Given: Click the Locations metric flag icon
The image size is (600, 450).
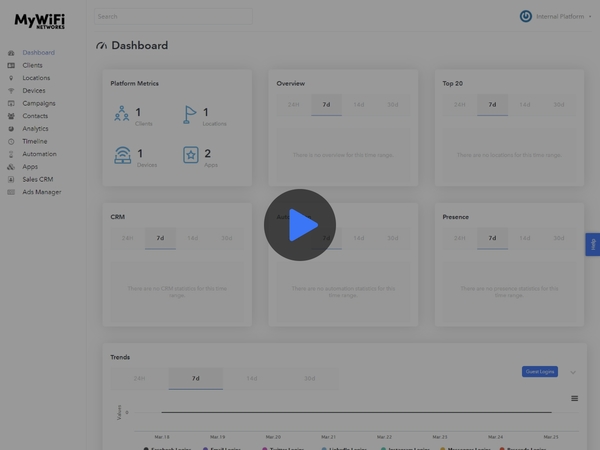Looking at the screenshot, I should [189, 114].
